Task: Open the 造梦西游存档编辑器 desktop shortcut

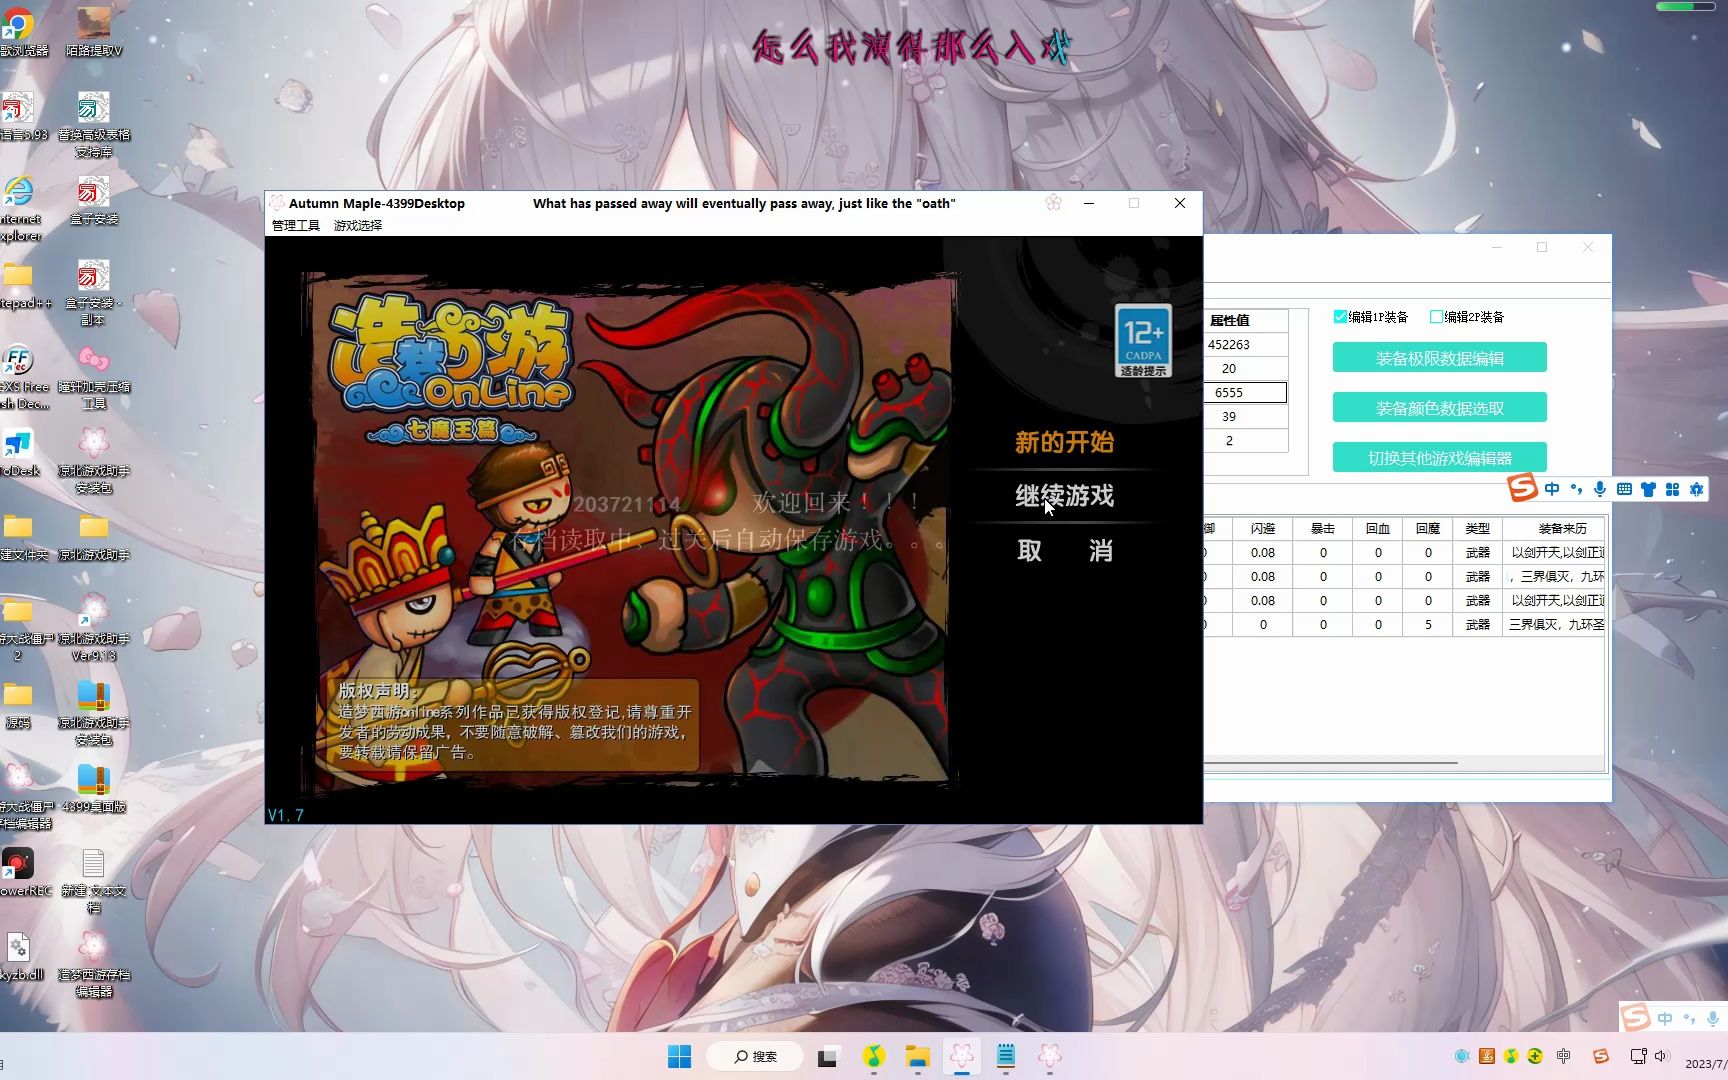Action: (x=94, y=964)
